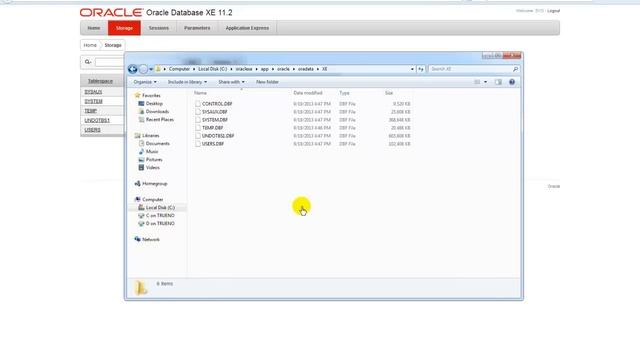640x360 pixels.
Task: Open the UNDOTBS1 tablespace link
Action: 97,121
